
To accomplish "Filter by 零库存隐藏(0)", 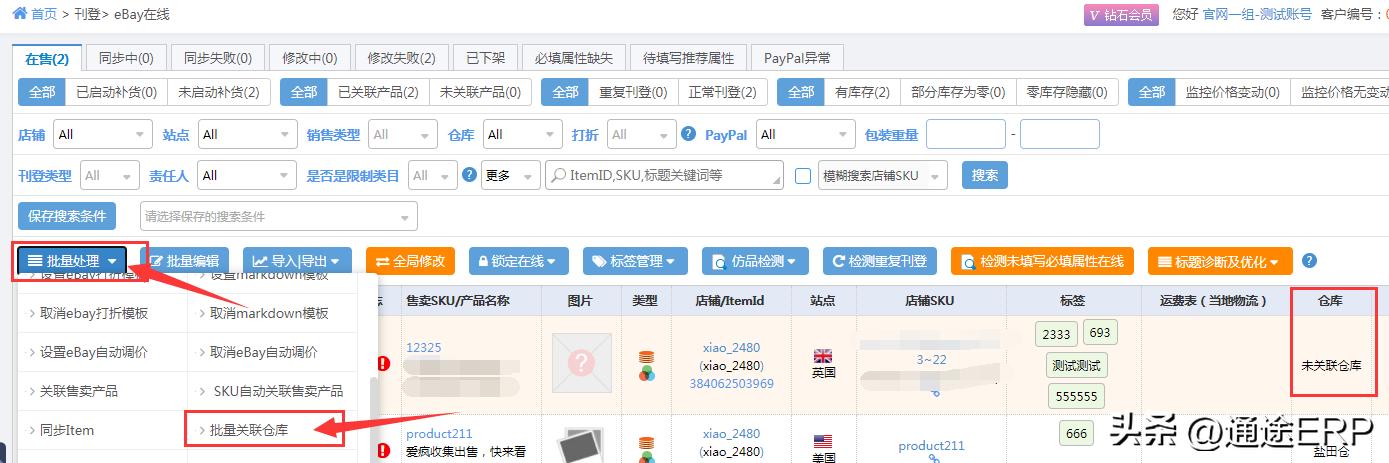I will point(1067,92).
